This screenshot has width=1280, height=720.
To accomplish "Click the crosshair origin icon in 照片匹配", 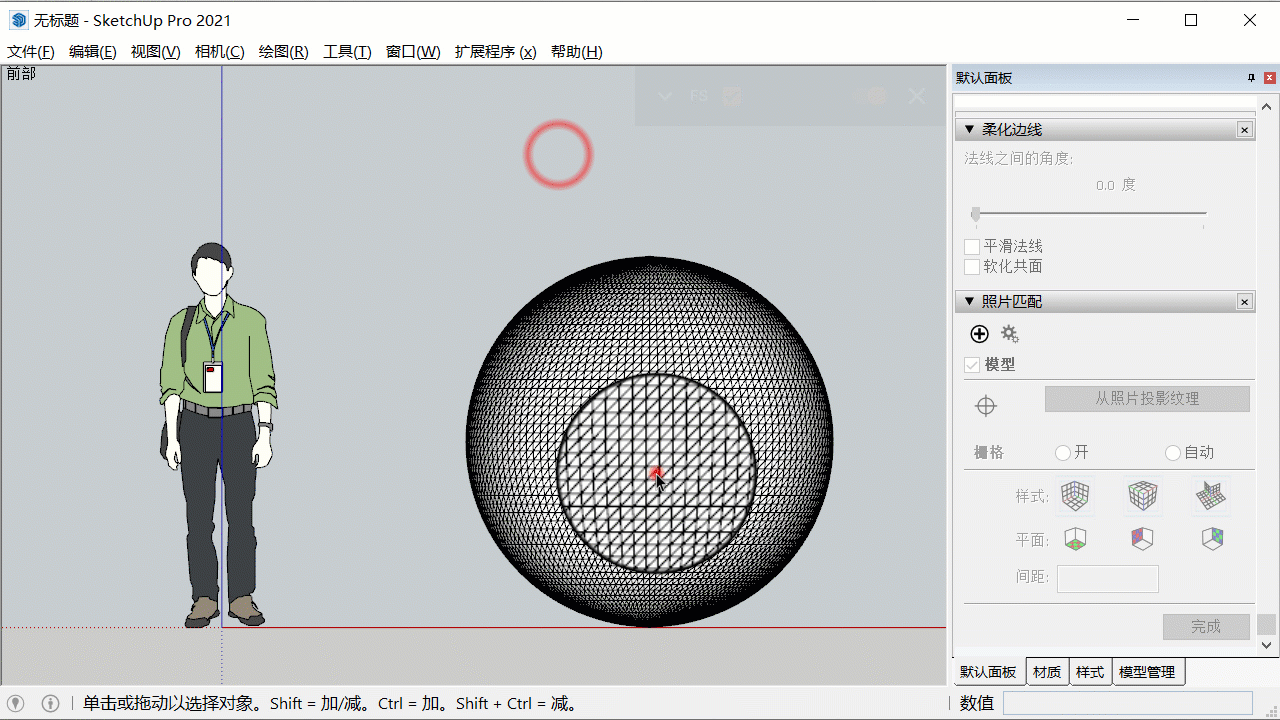I will pyautogui.click(x=986, y=406).
